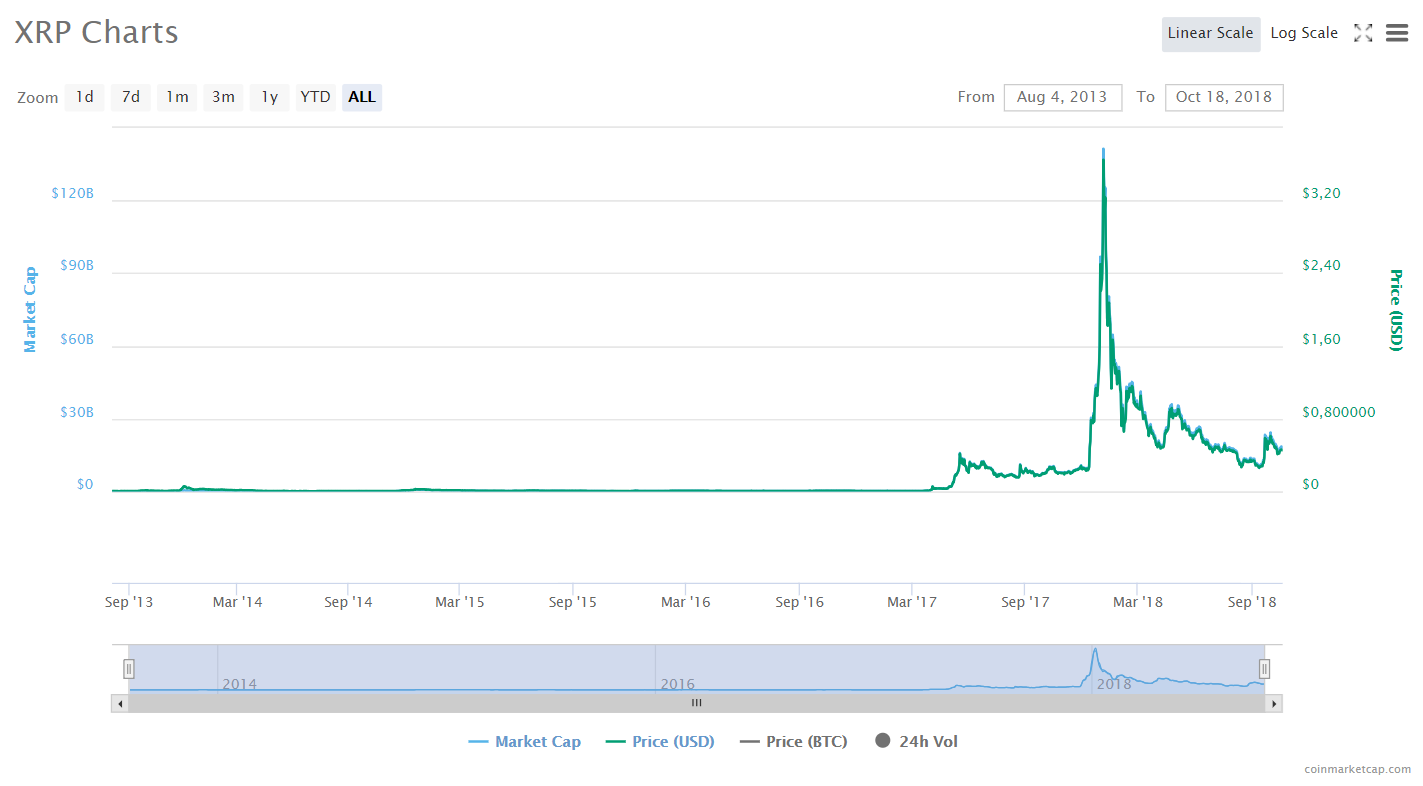Click the $120B market cap axis label

pos(72,193)
